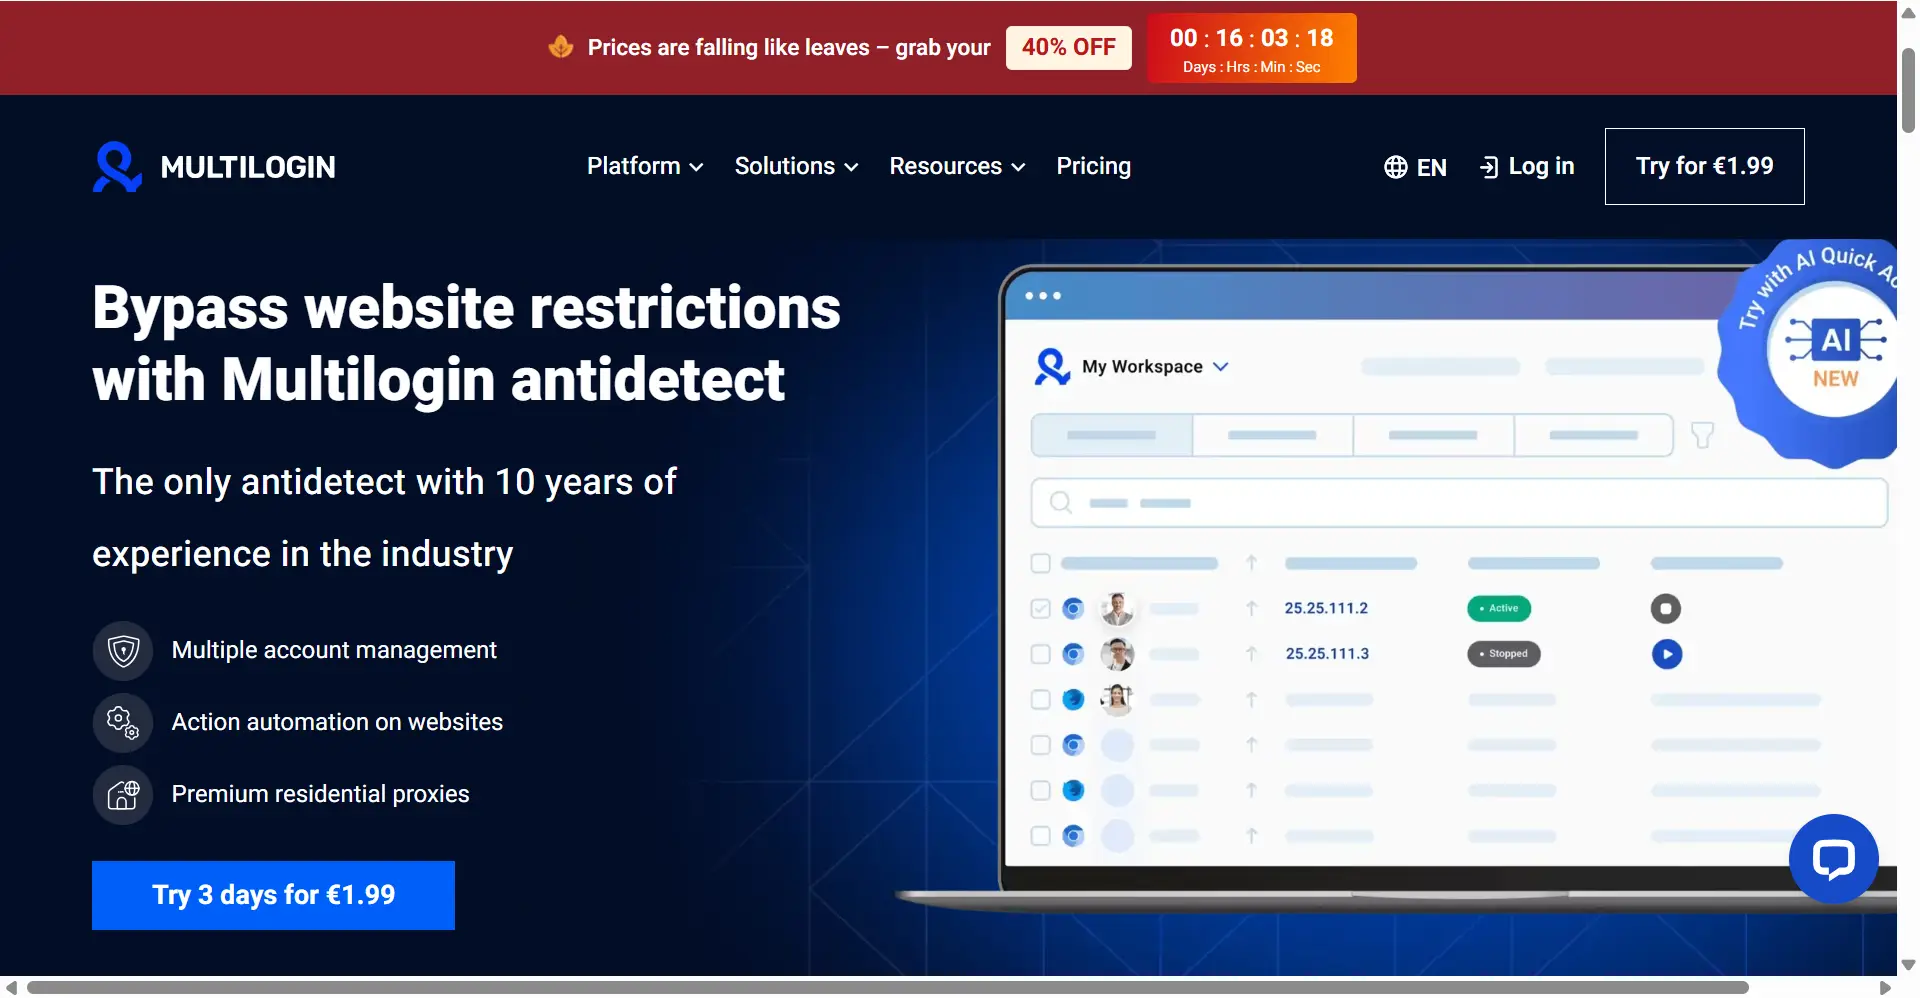Click the Bypass website restrictions headline
Viewport: 1920px width, 998px height.
pyautogui.click(x=466, y=343)
